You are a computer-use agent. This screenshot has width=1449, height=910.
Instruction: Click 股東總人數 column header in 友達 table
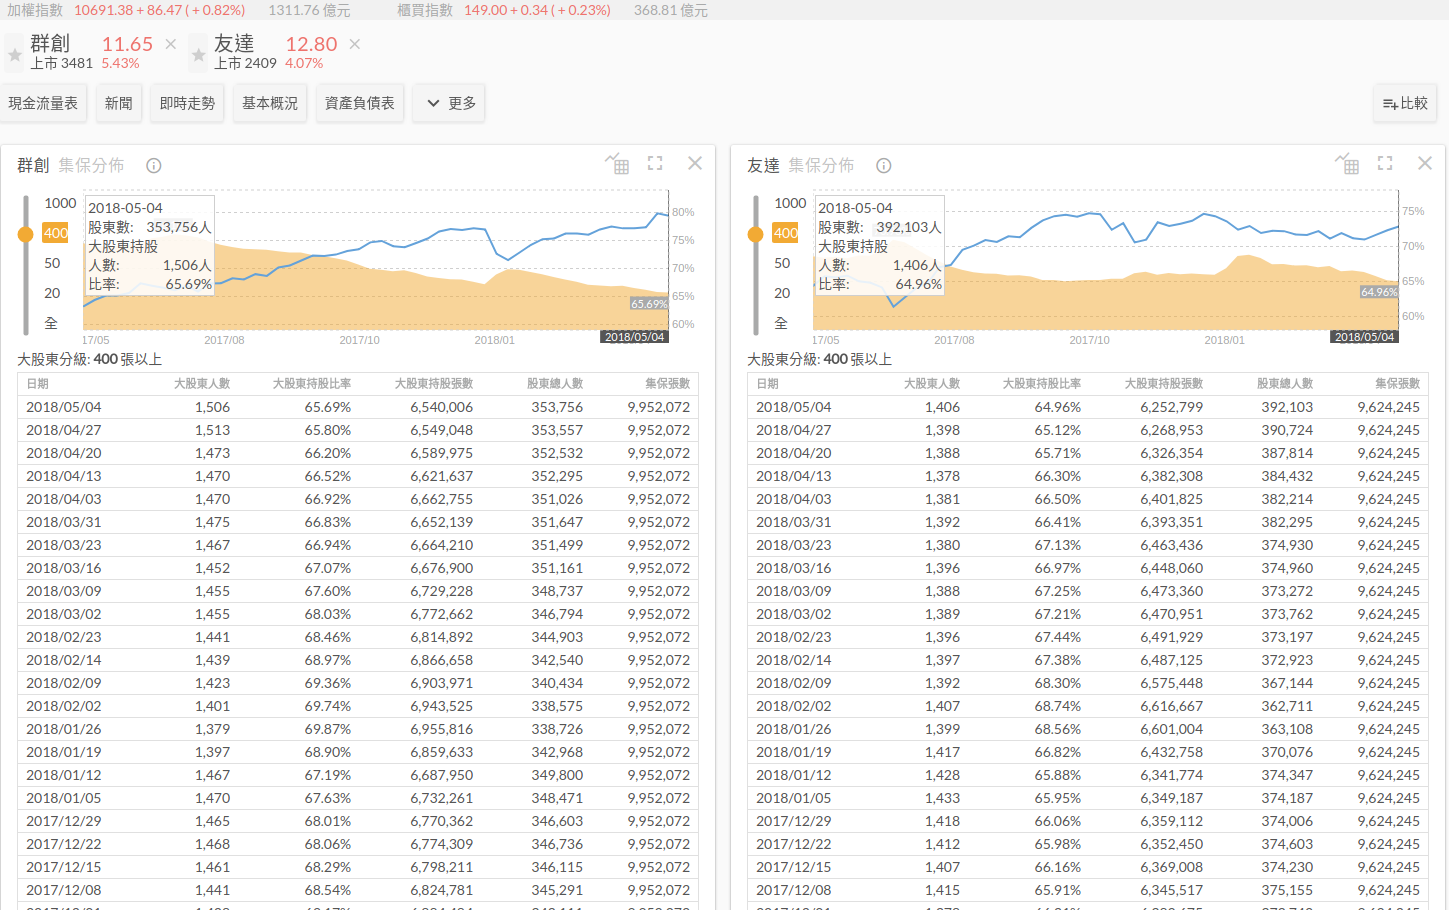click(1285, 384)
